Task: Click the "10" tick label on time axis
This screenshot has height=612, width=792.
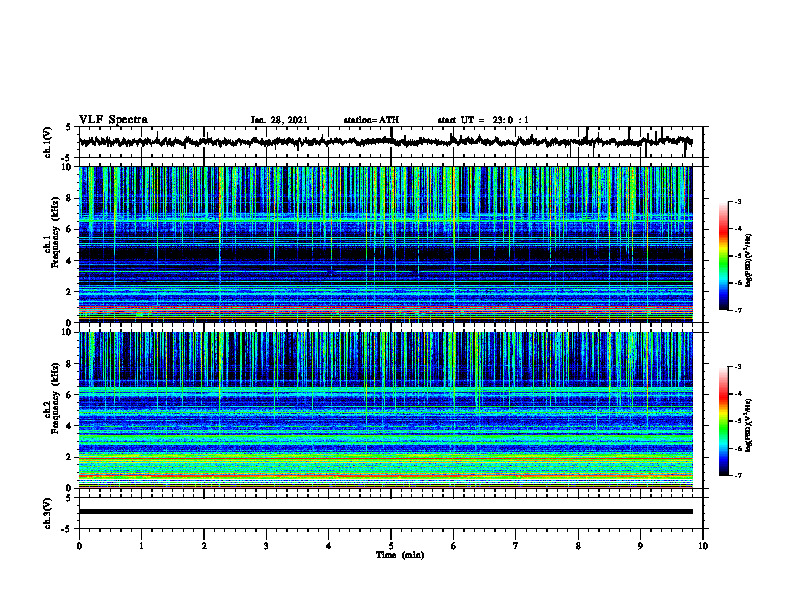Action: (x=703, y=546)
